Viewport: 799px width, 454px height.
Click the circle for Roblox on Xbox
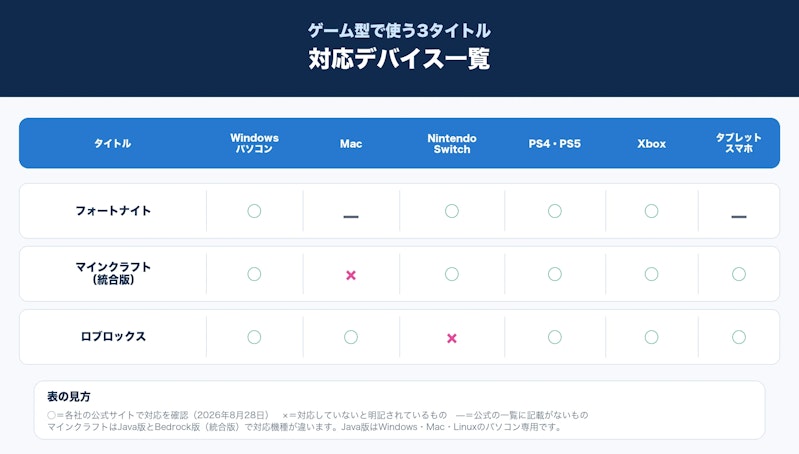click(651, 337)
